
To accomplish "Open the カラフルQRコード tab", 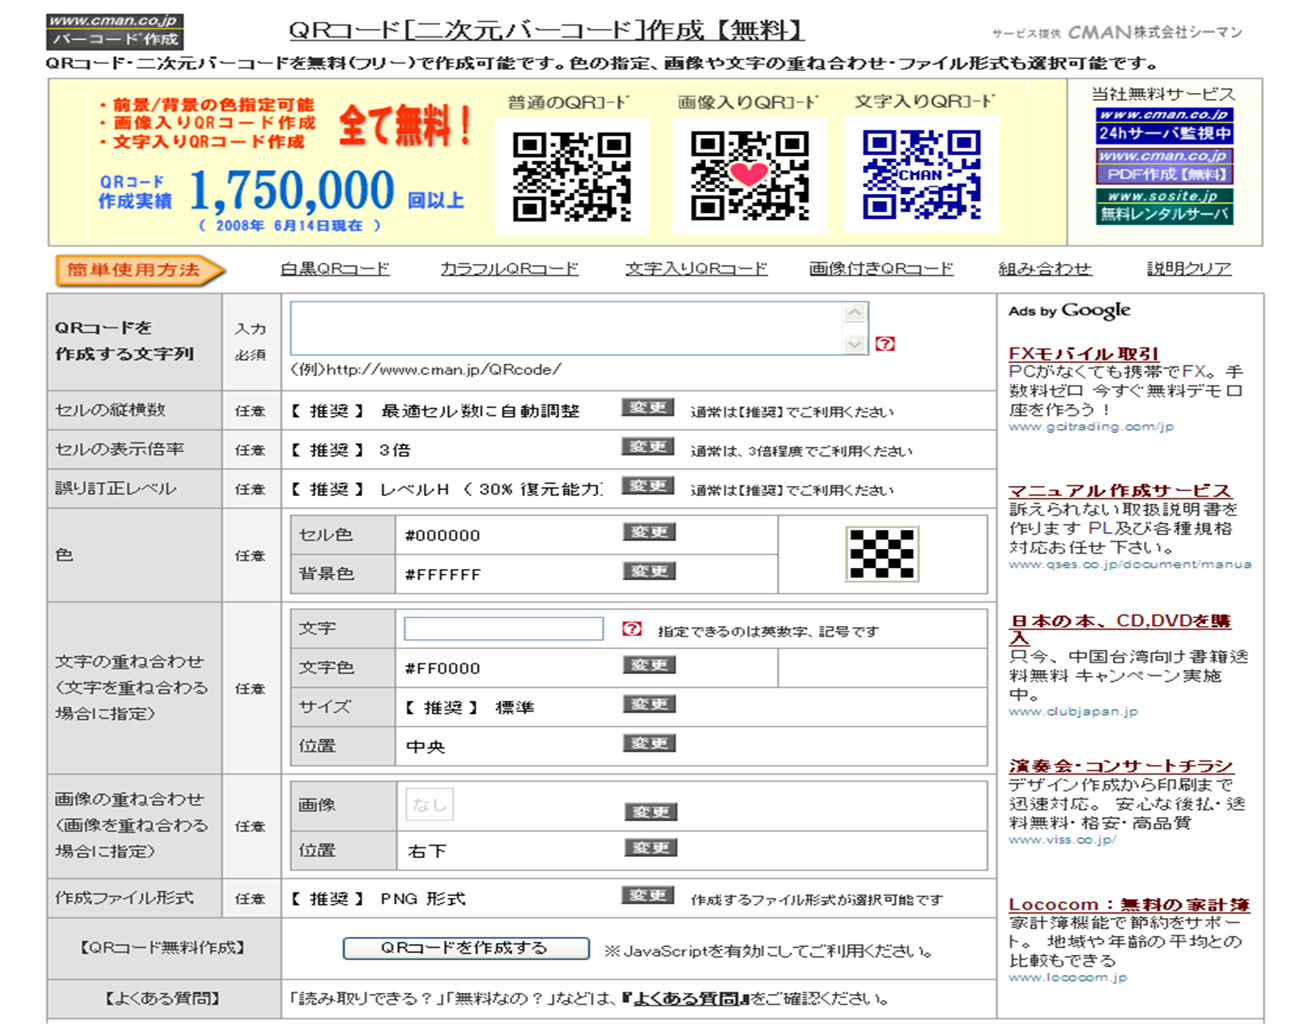I will pos(509,269).
